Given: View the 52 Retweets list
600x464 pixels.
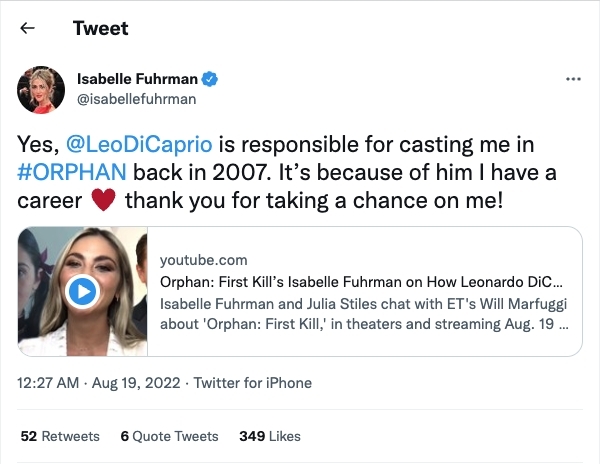Looking at the screenshot, I should tap(60, 436).
